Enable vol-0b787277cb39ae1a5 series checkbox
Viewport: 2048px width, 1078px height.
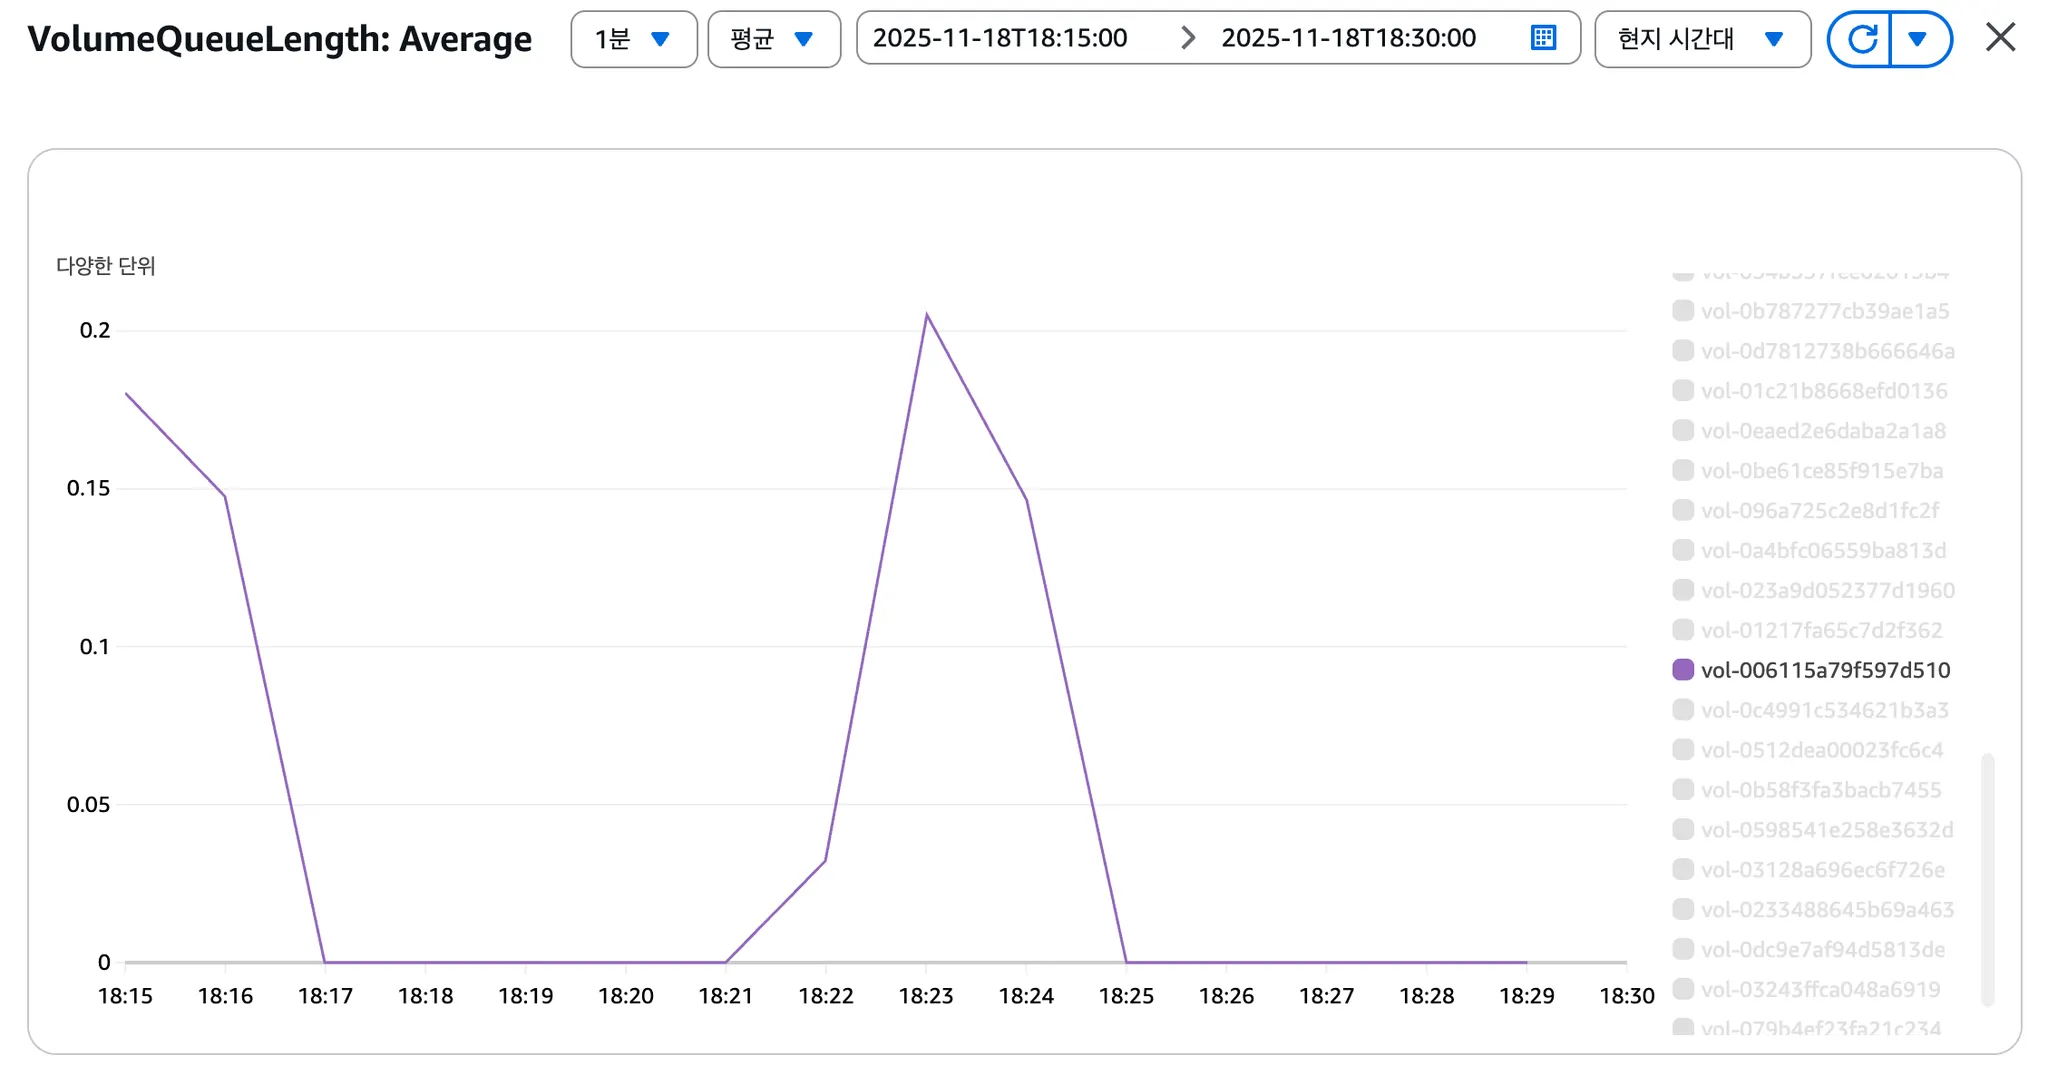point(1683,311)
